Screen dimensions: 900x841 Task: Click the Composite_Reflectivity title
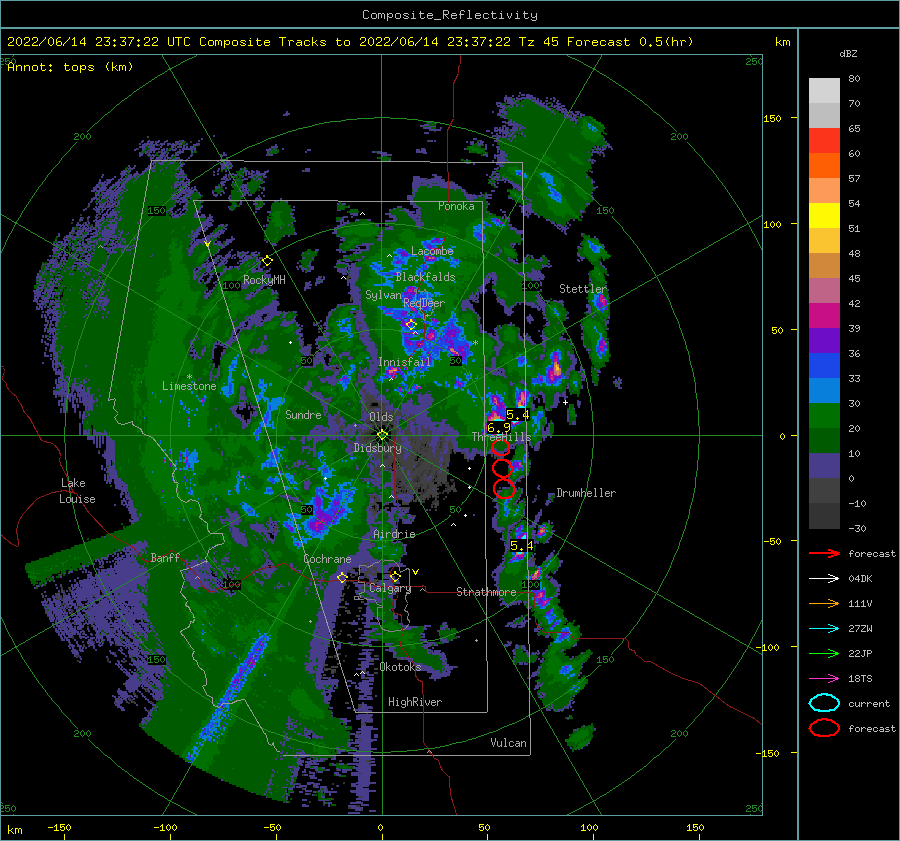pos(450,15)
